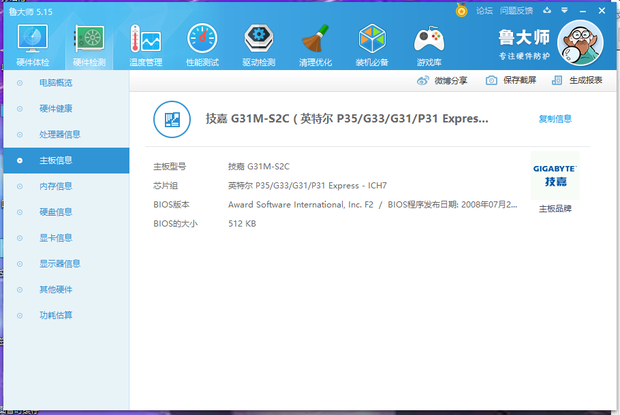Image resolution: width=620 pixels, height=415 pixels.
Task: Click the 鲁大师 mascot avatar
Action: click(x=580, y=43)
